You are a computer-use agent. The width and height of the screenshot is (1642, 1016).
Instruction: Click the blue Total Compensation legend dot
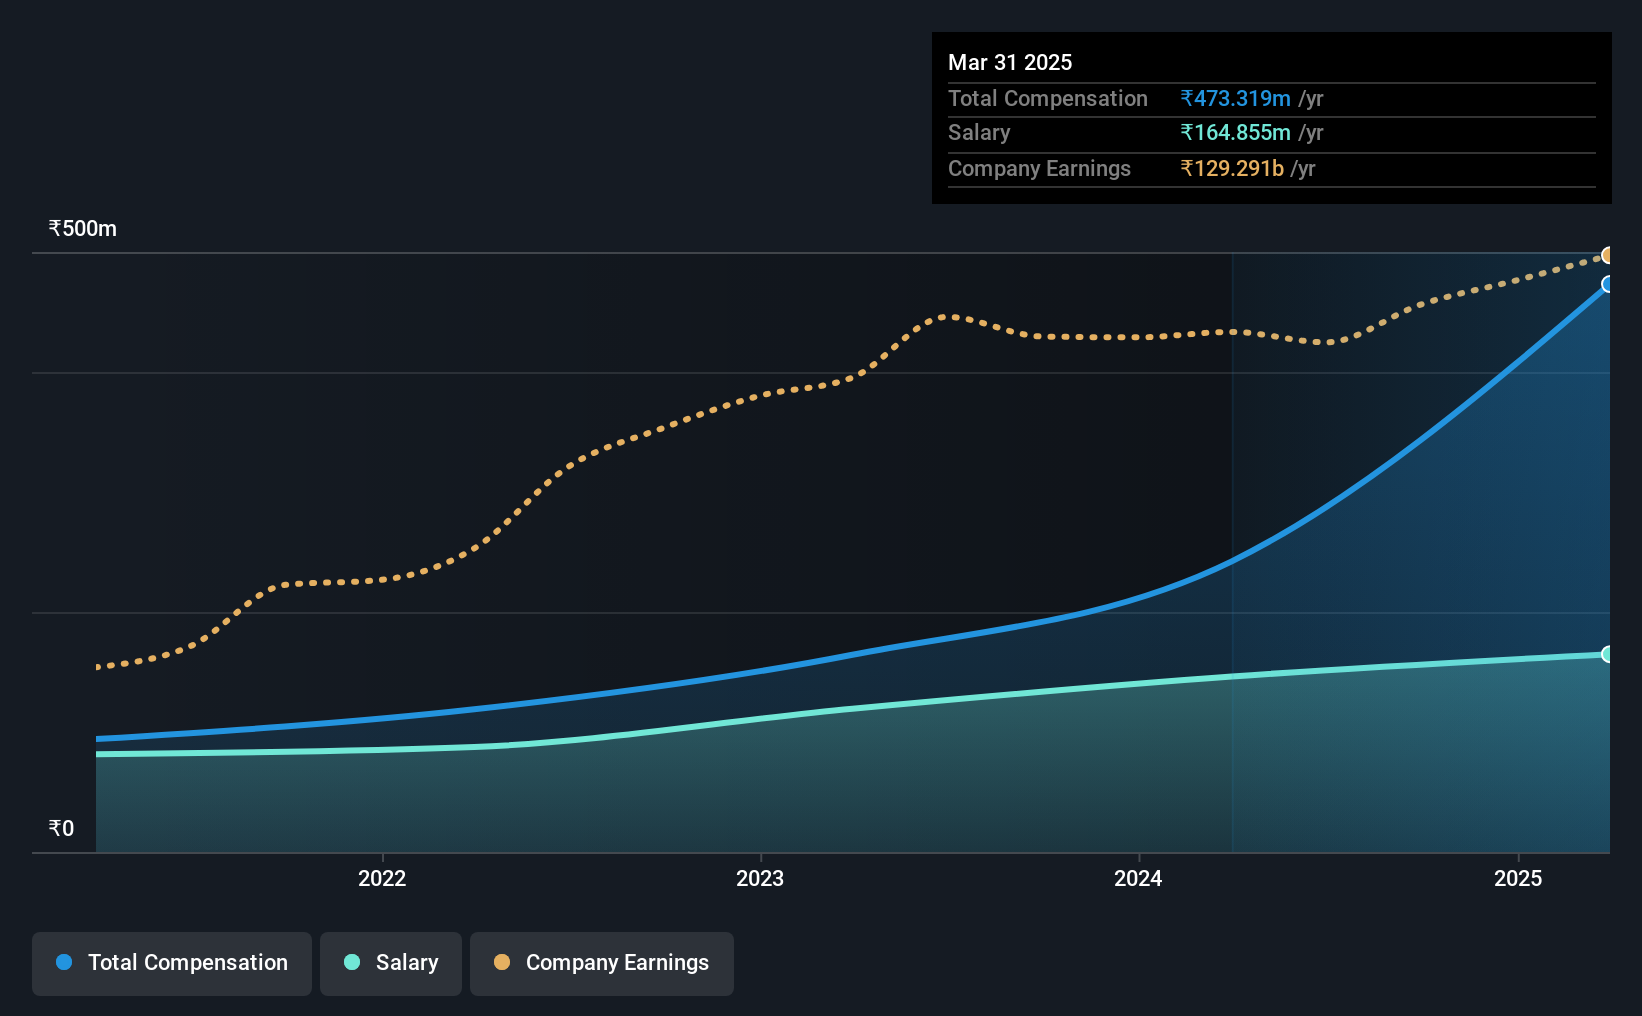click(x=64, y=962)
